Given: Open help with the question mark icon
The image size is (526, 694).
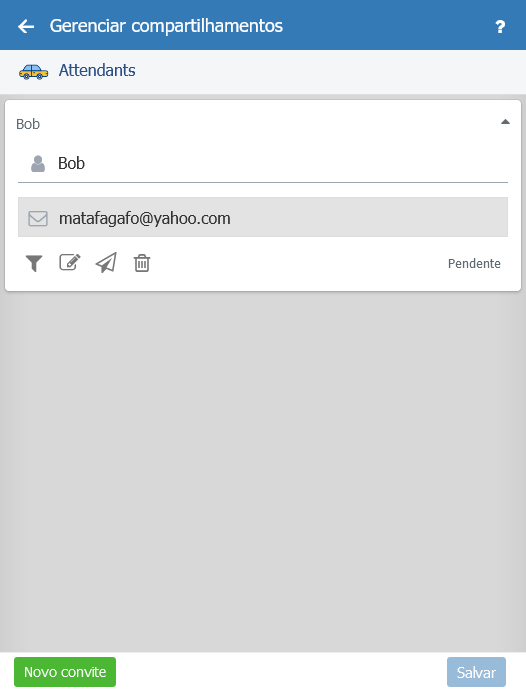Looking at the screenshot, I should 500,27.
